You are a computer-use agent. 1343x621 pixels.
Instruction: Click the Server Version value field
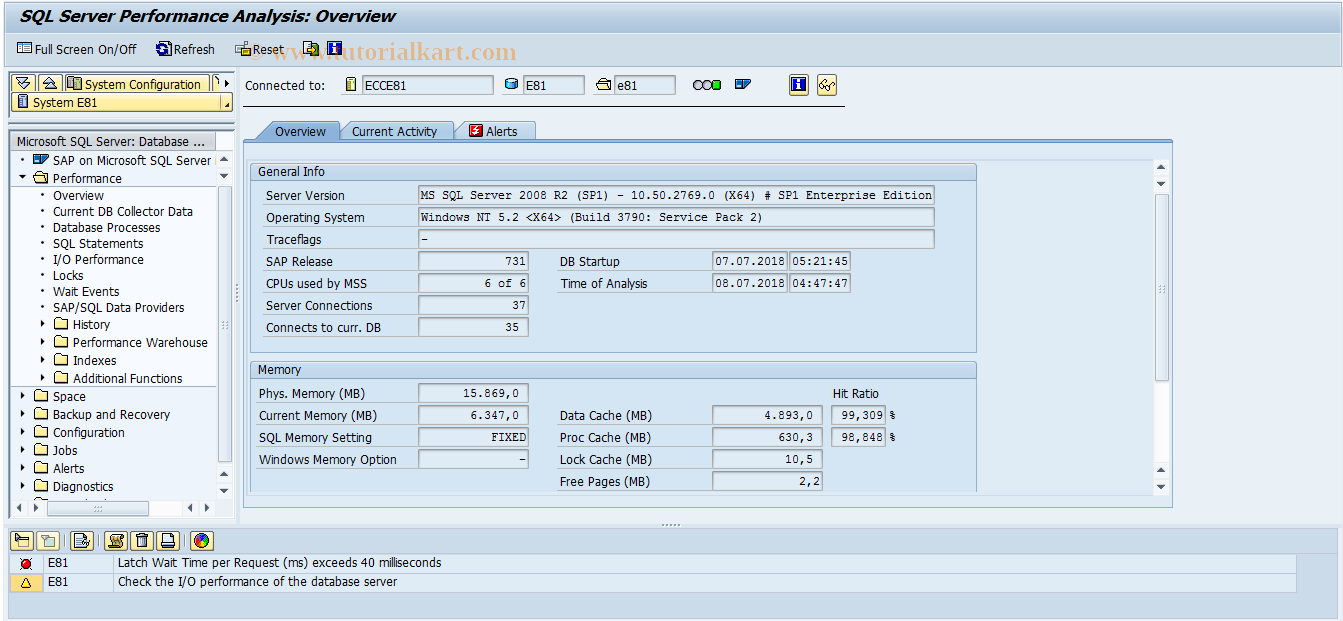[676, 195]
